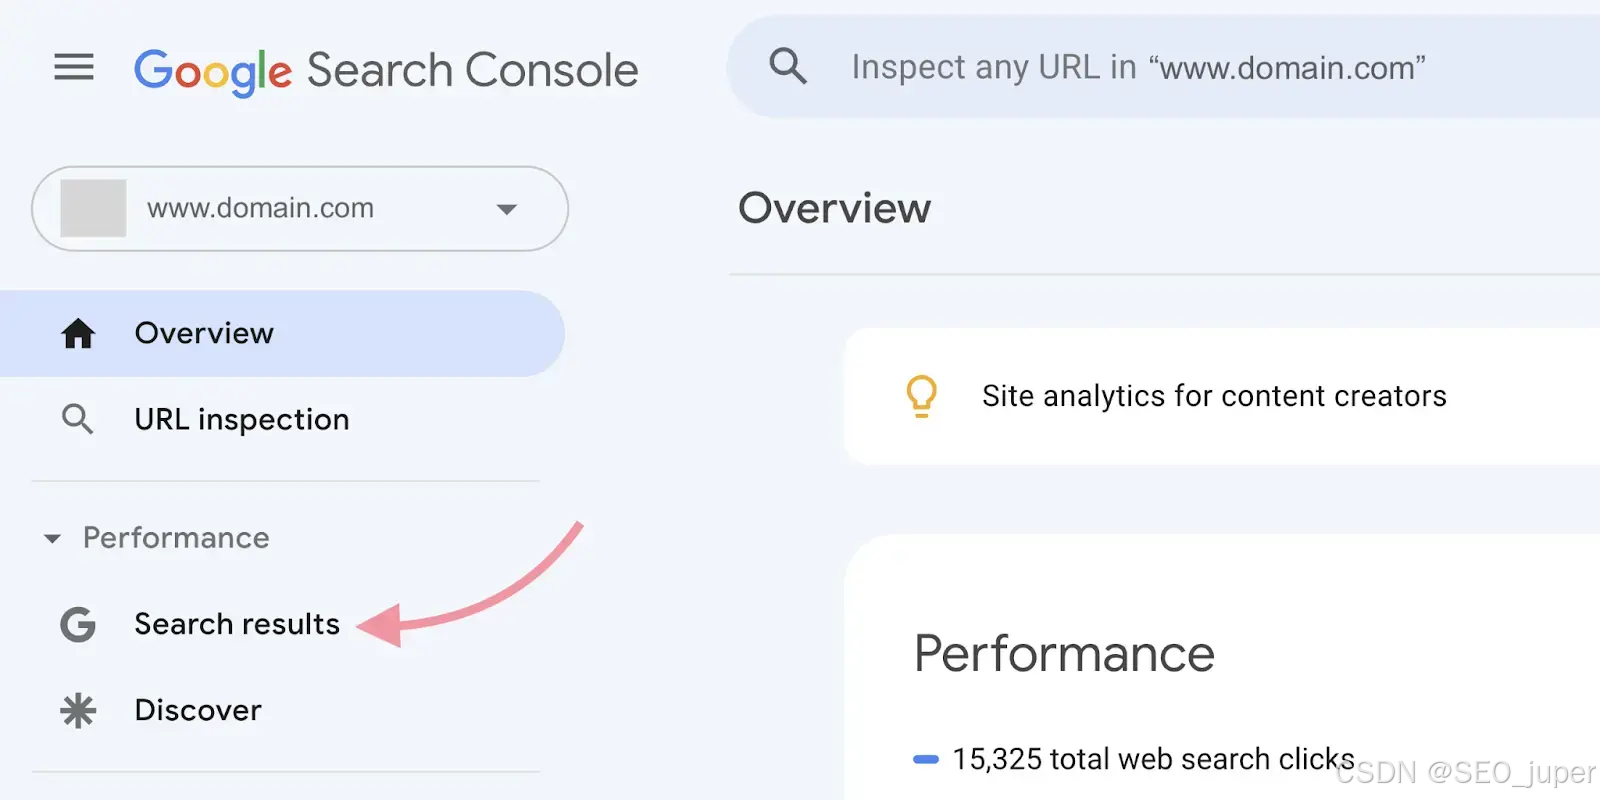Open the hamburger main menu
Viewport: 1600px width, 800px height.
[x=74, y=67]
